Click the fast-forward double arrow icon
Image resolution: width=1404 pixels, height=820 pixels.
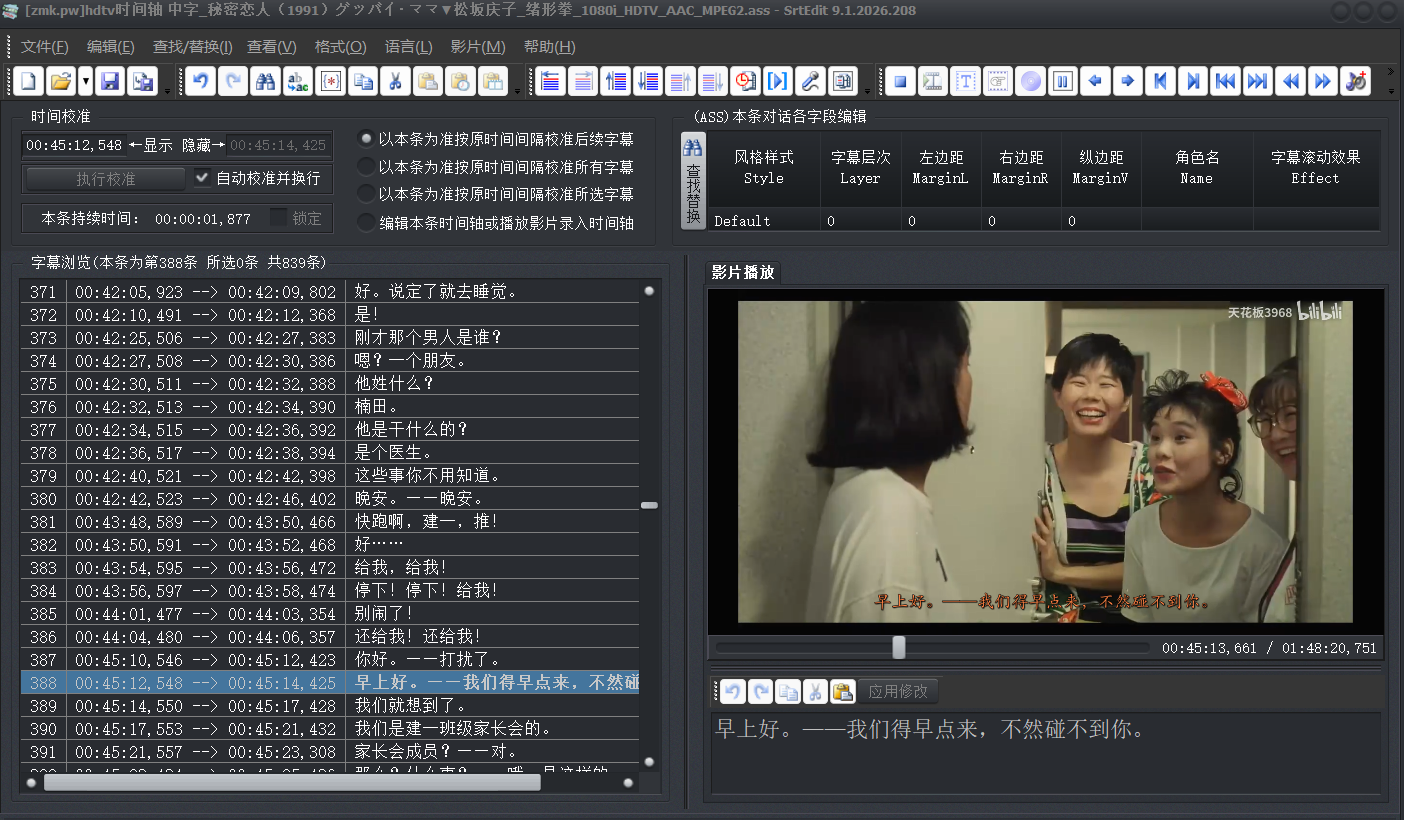click(1323, 81)
